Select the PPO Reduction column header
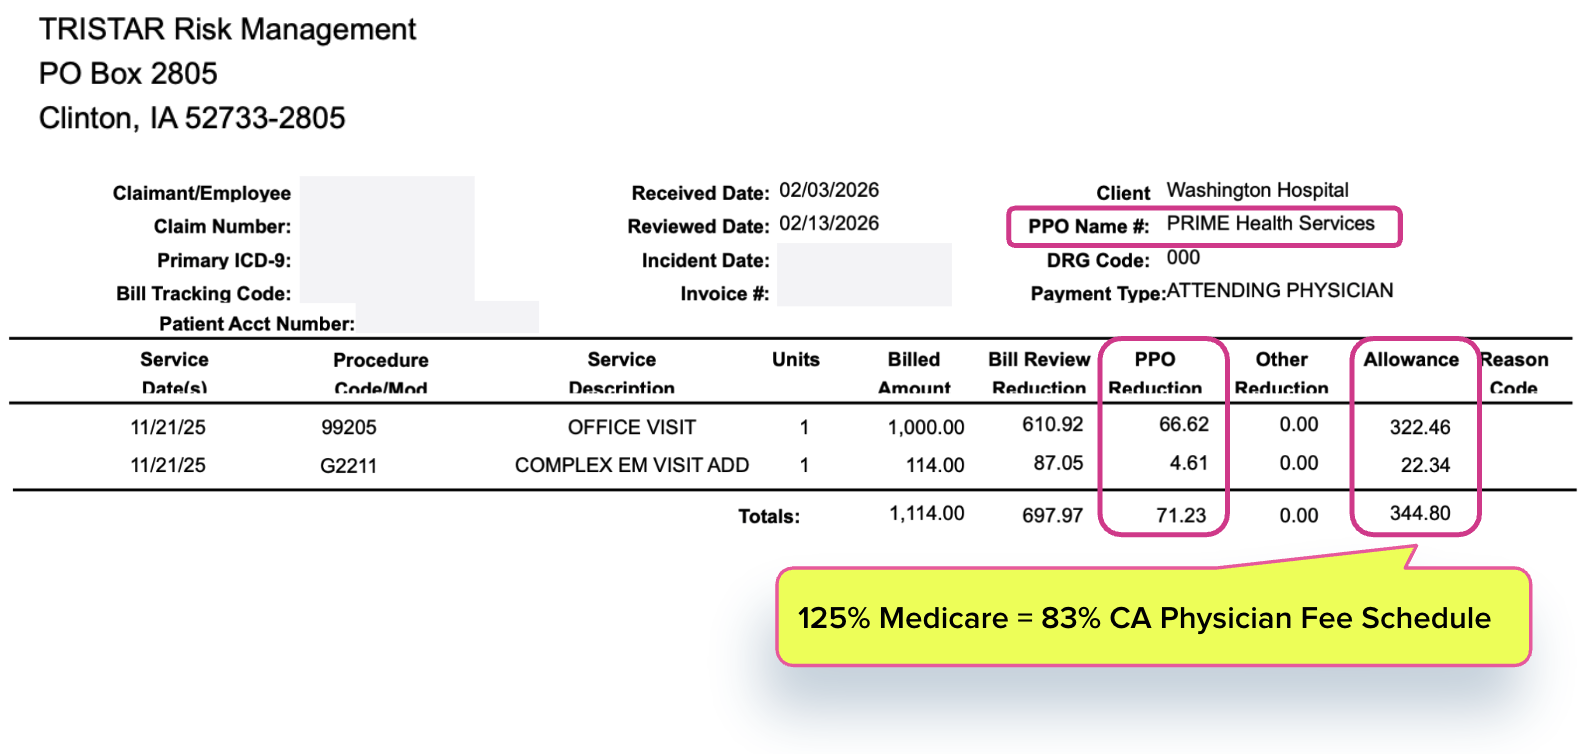1594x754 pixels. click(x=1155, y=372)
